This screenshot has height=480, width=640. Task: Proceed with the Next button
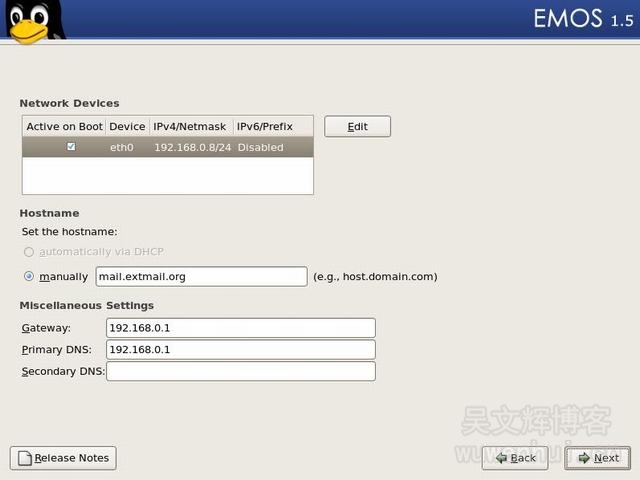[597, 458]
